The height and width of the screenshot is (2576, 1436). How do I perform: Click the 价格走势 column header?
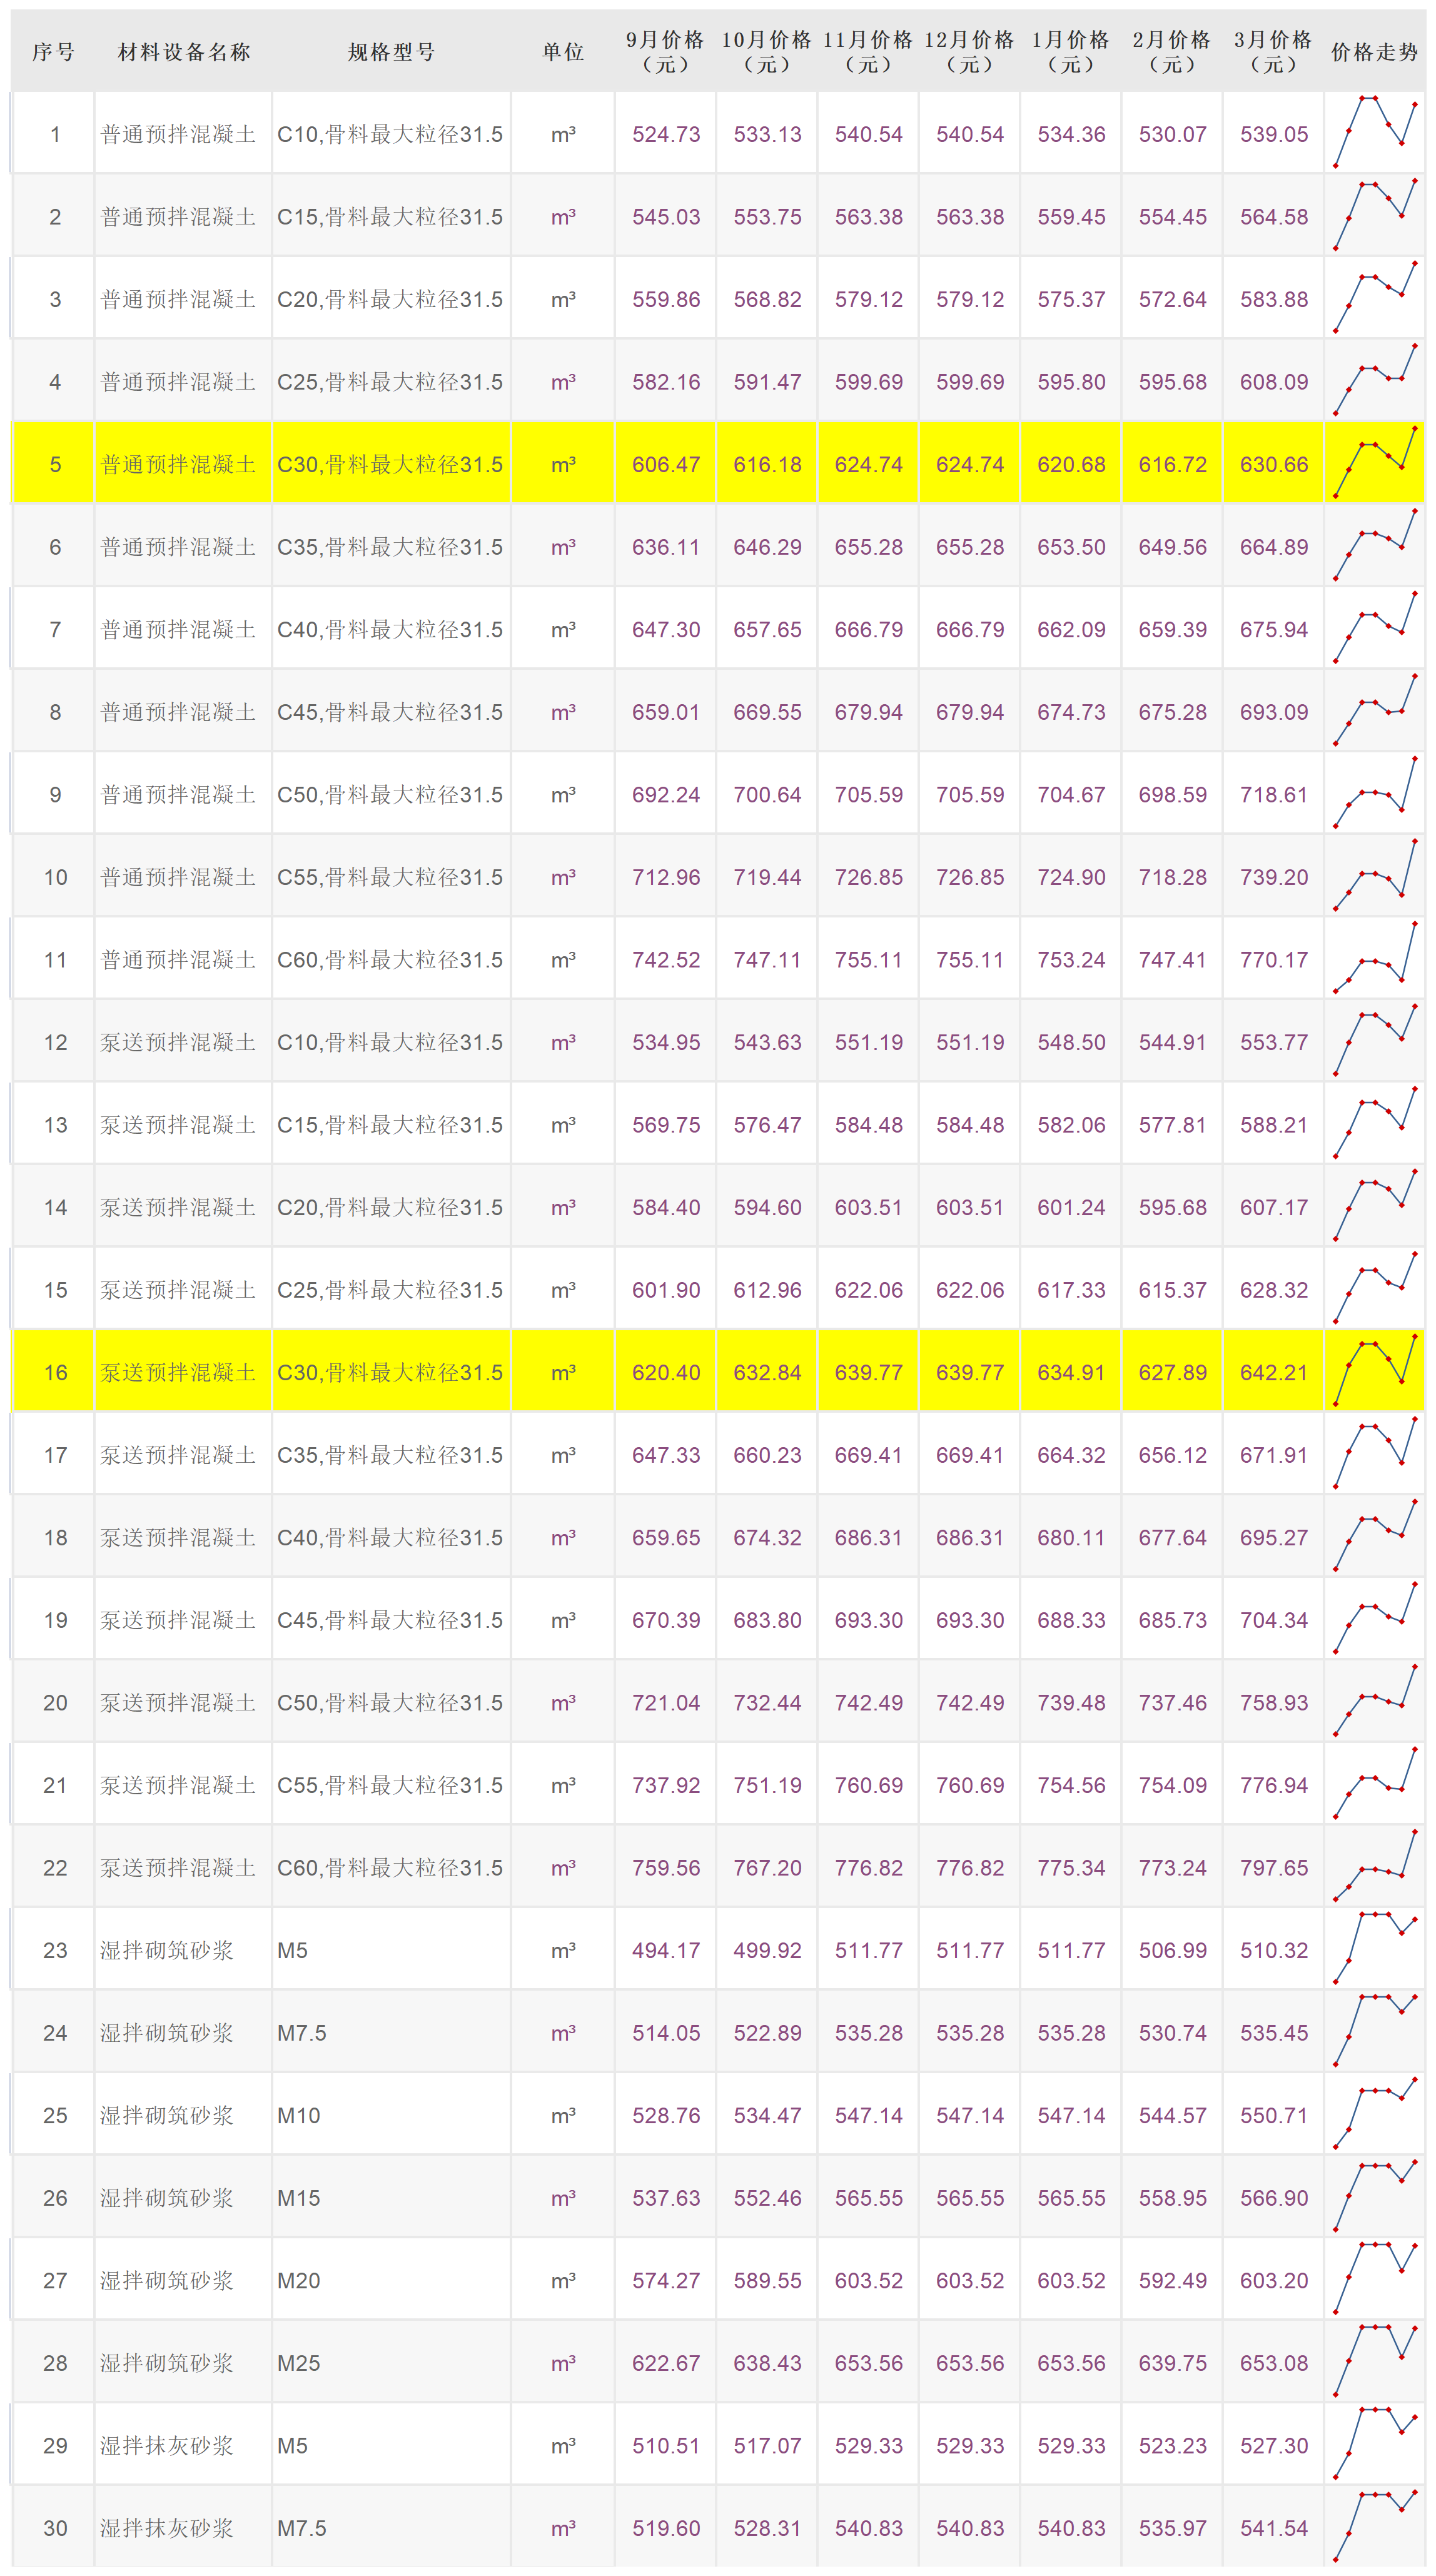[x=1375, y=52]
